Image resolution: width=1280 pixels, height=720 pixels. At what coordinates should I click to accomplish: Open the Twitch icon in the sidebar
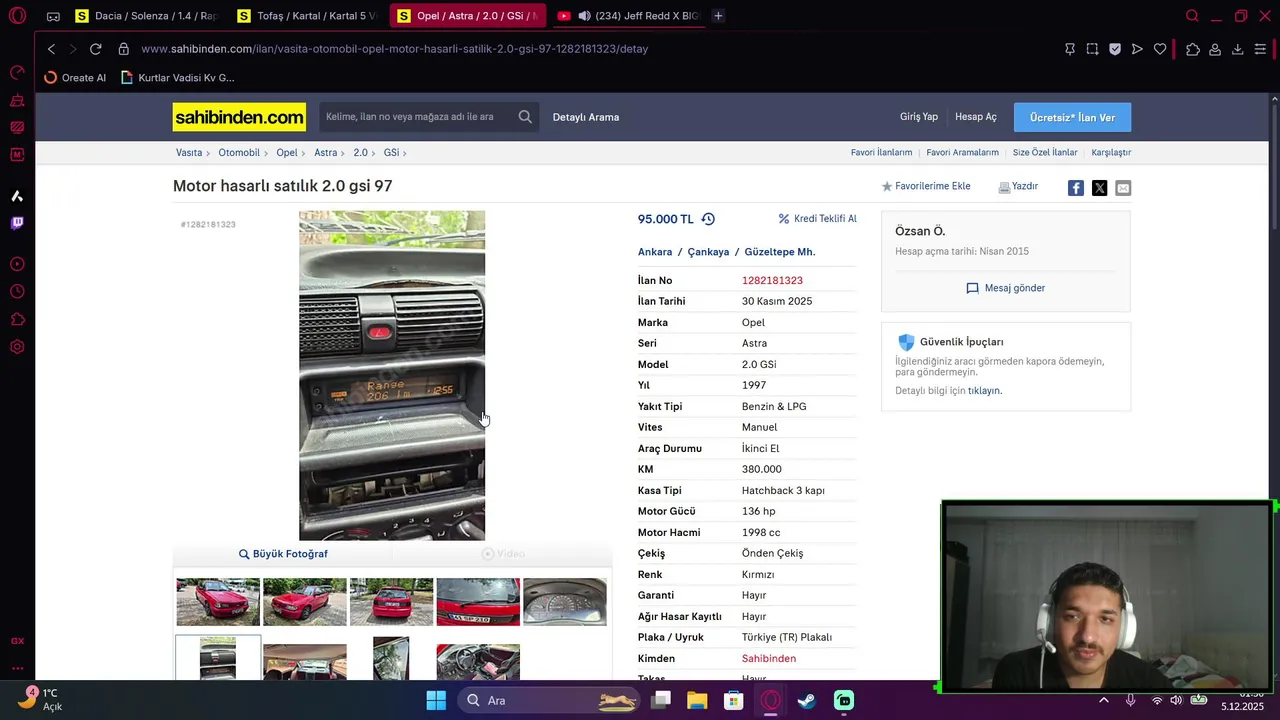[x=17, y=223]
